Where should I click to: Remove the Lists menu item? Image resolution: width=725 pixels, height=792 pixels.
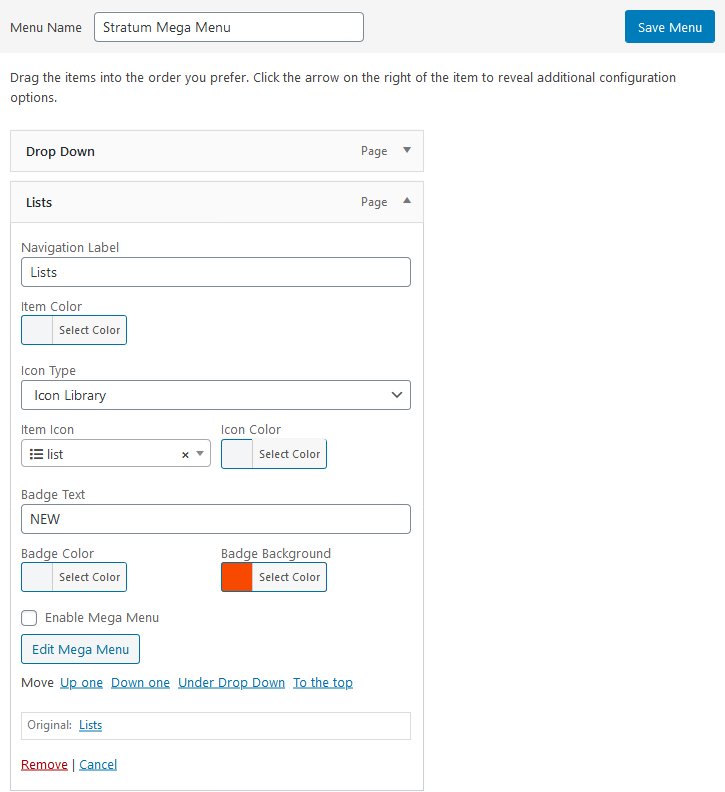click(44, 764)
